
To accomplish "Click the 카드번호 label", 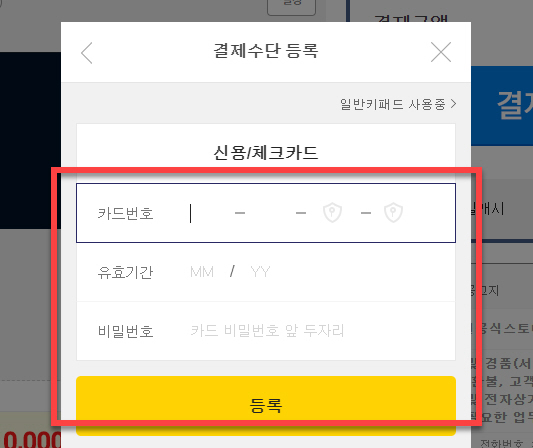I will [x=125, y=213].
